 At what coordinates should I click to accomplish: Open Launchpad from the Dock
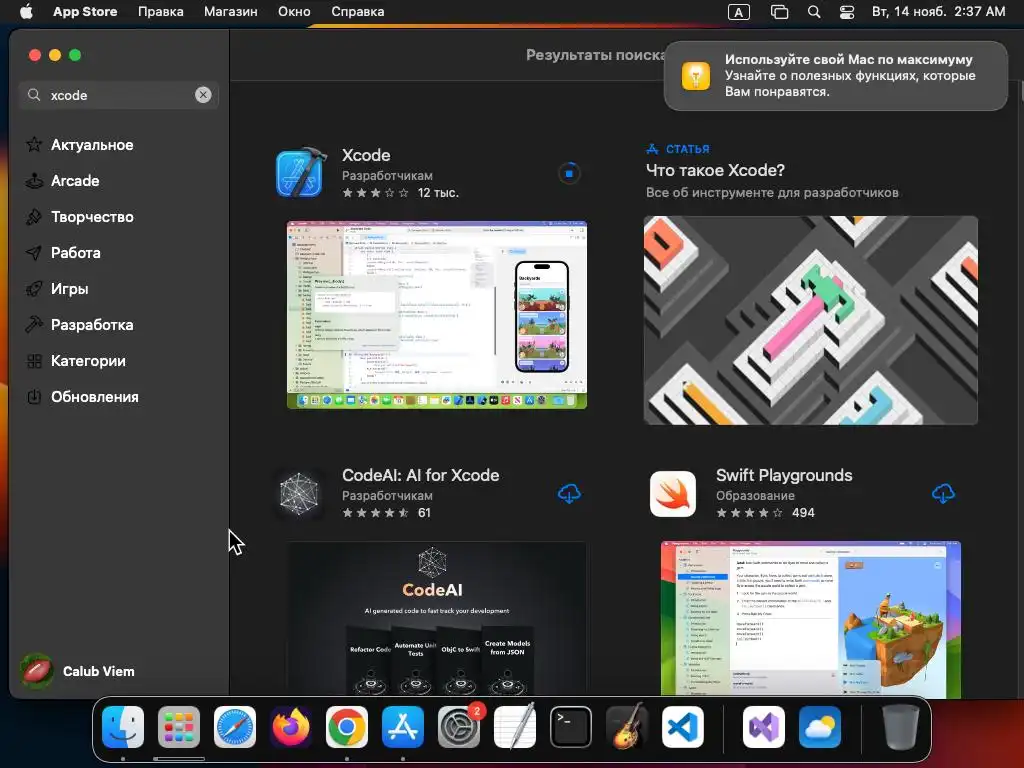click(179, 727)
